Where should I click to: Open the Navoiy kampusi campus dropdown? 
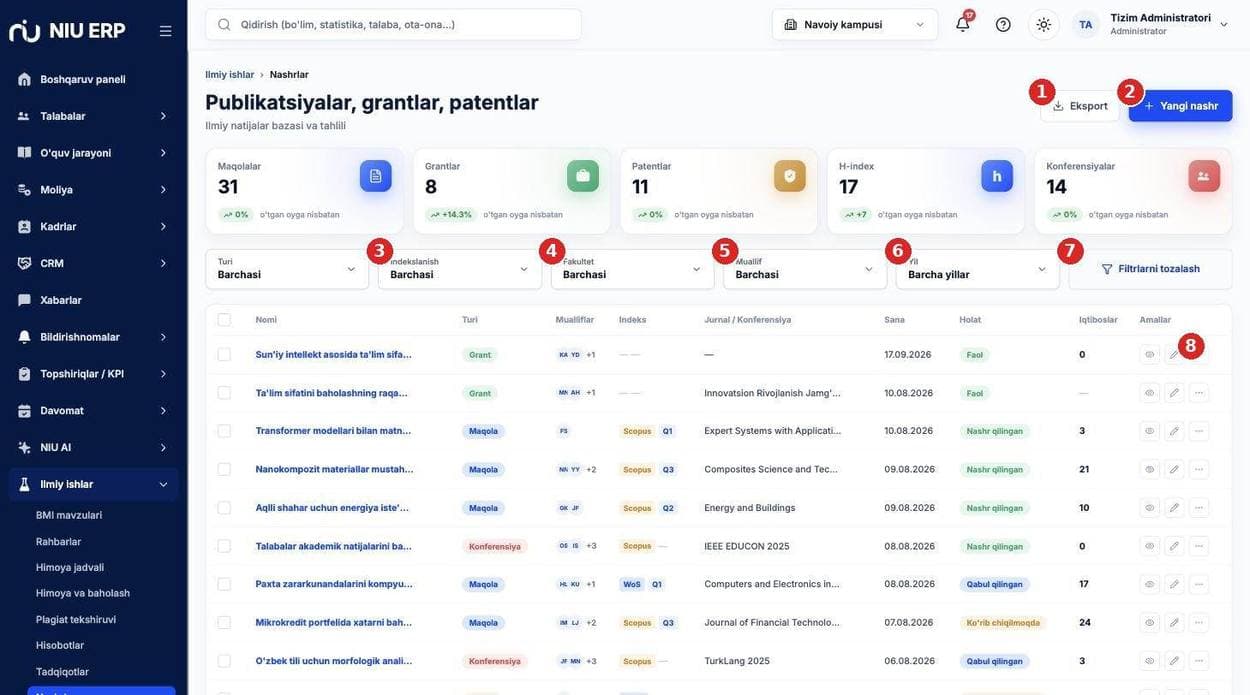(x=855, y=24)
